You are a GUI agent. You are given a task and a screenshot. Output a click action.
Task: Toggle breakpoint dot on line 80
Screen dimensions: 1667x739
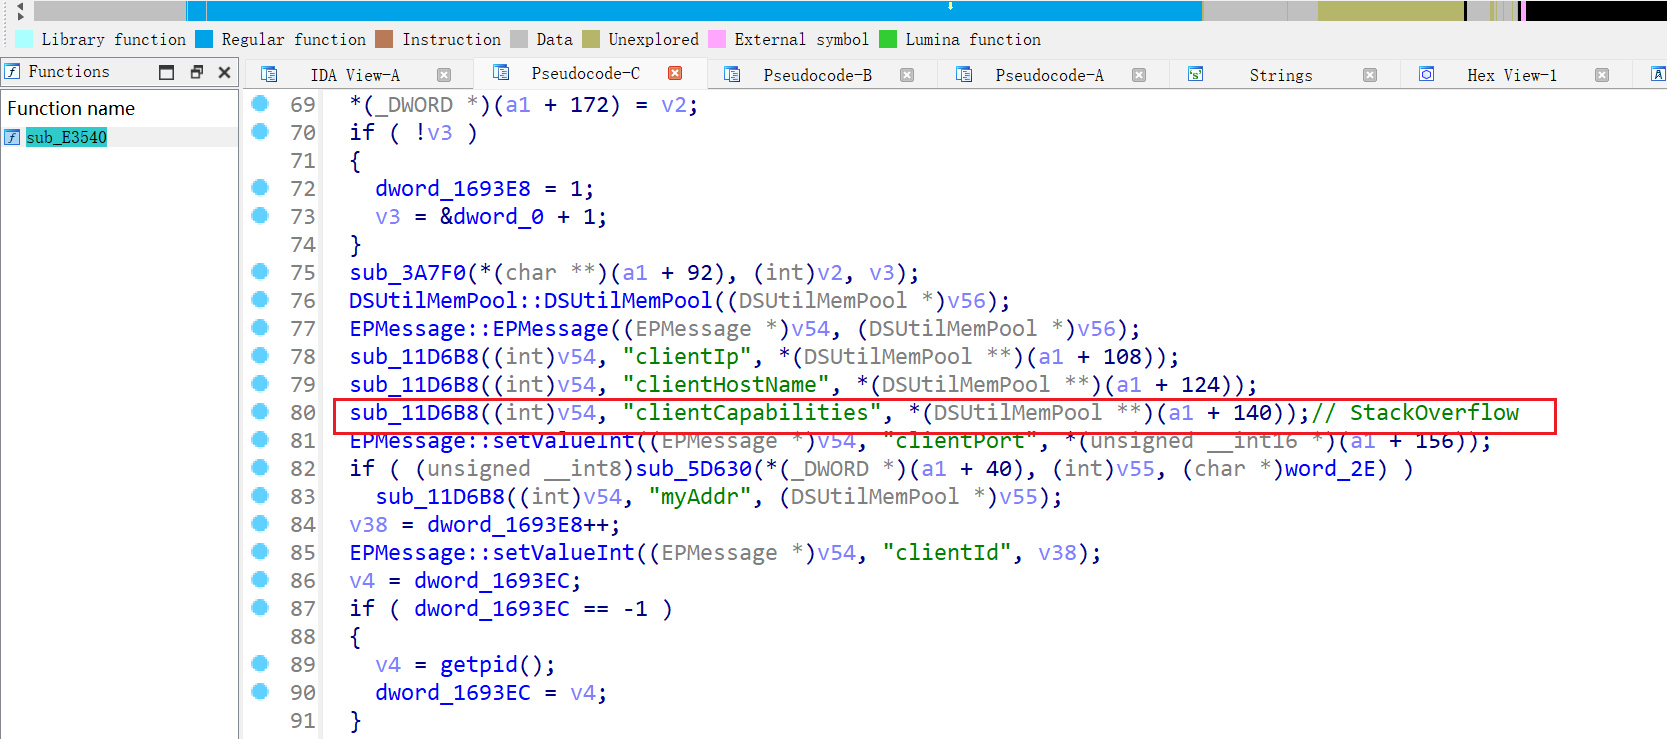260,411
